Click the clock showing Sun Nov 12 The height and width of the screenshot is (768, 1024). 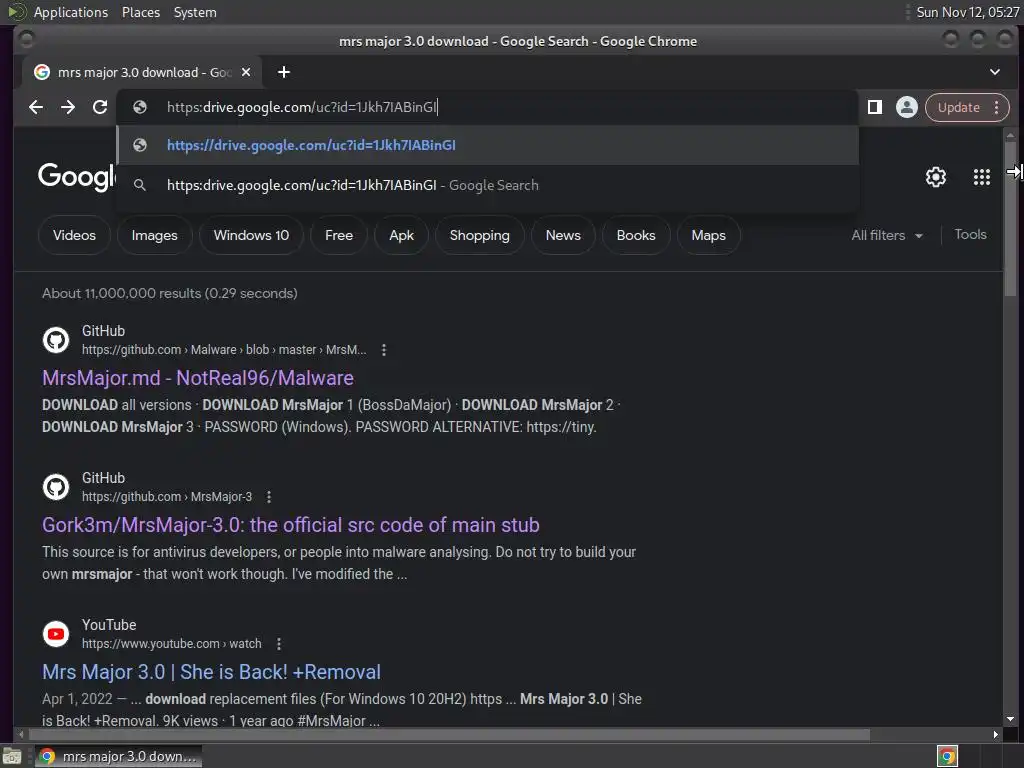point(967,12)
